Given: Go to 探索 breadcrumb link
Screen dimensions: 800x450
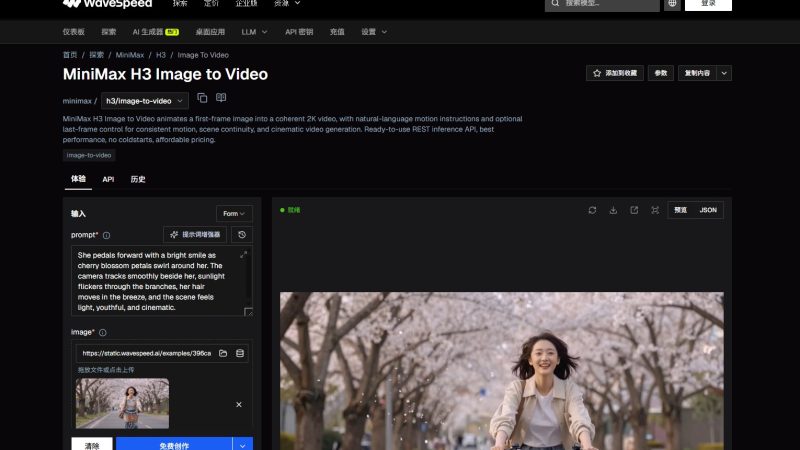Looking at the screenshot, I should (x=96, y=55).
